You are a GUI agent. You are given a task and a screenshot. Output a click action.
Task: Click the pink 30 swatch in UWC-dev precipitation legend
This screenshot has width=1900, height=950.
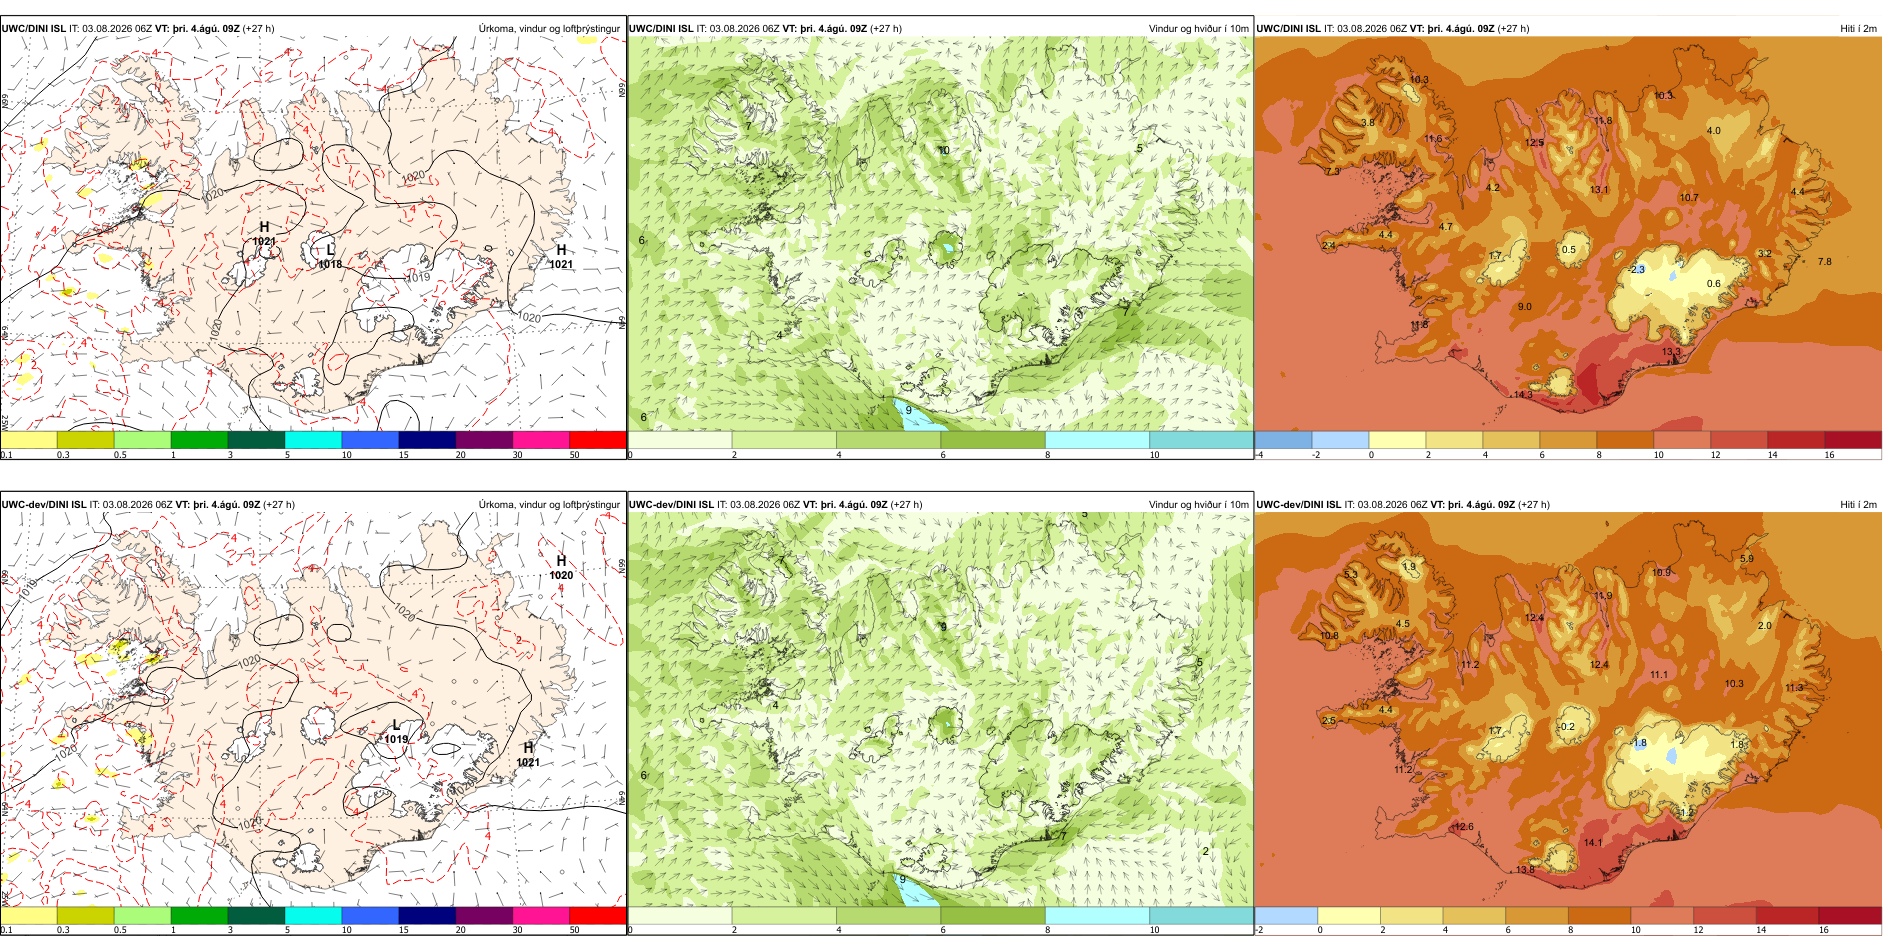(541, 915)
